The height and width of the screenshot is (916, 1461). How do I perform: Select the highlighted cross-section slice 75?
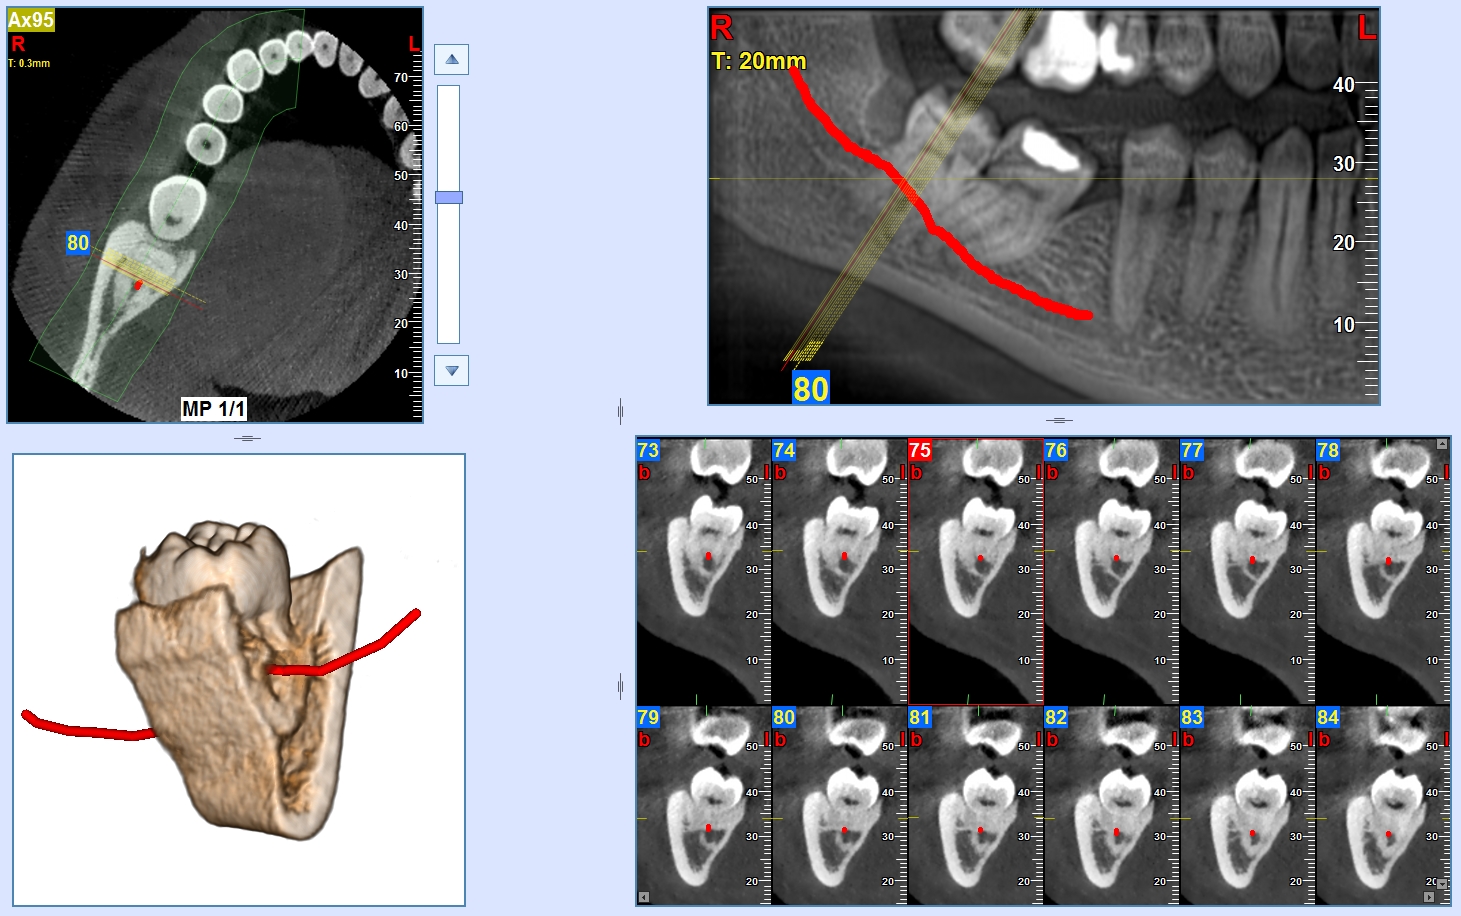(975, 570)
